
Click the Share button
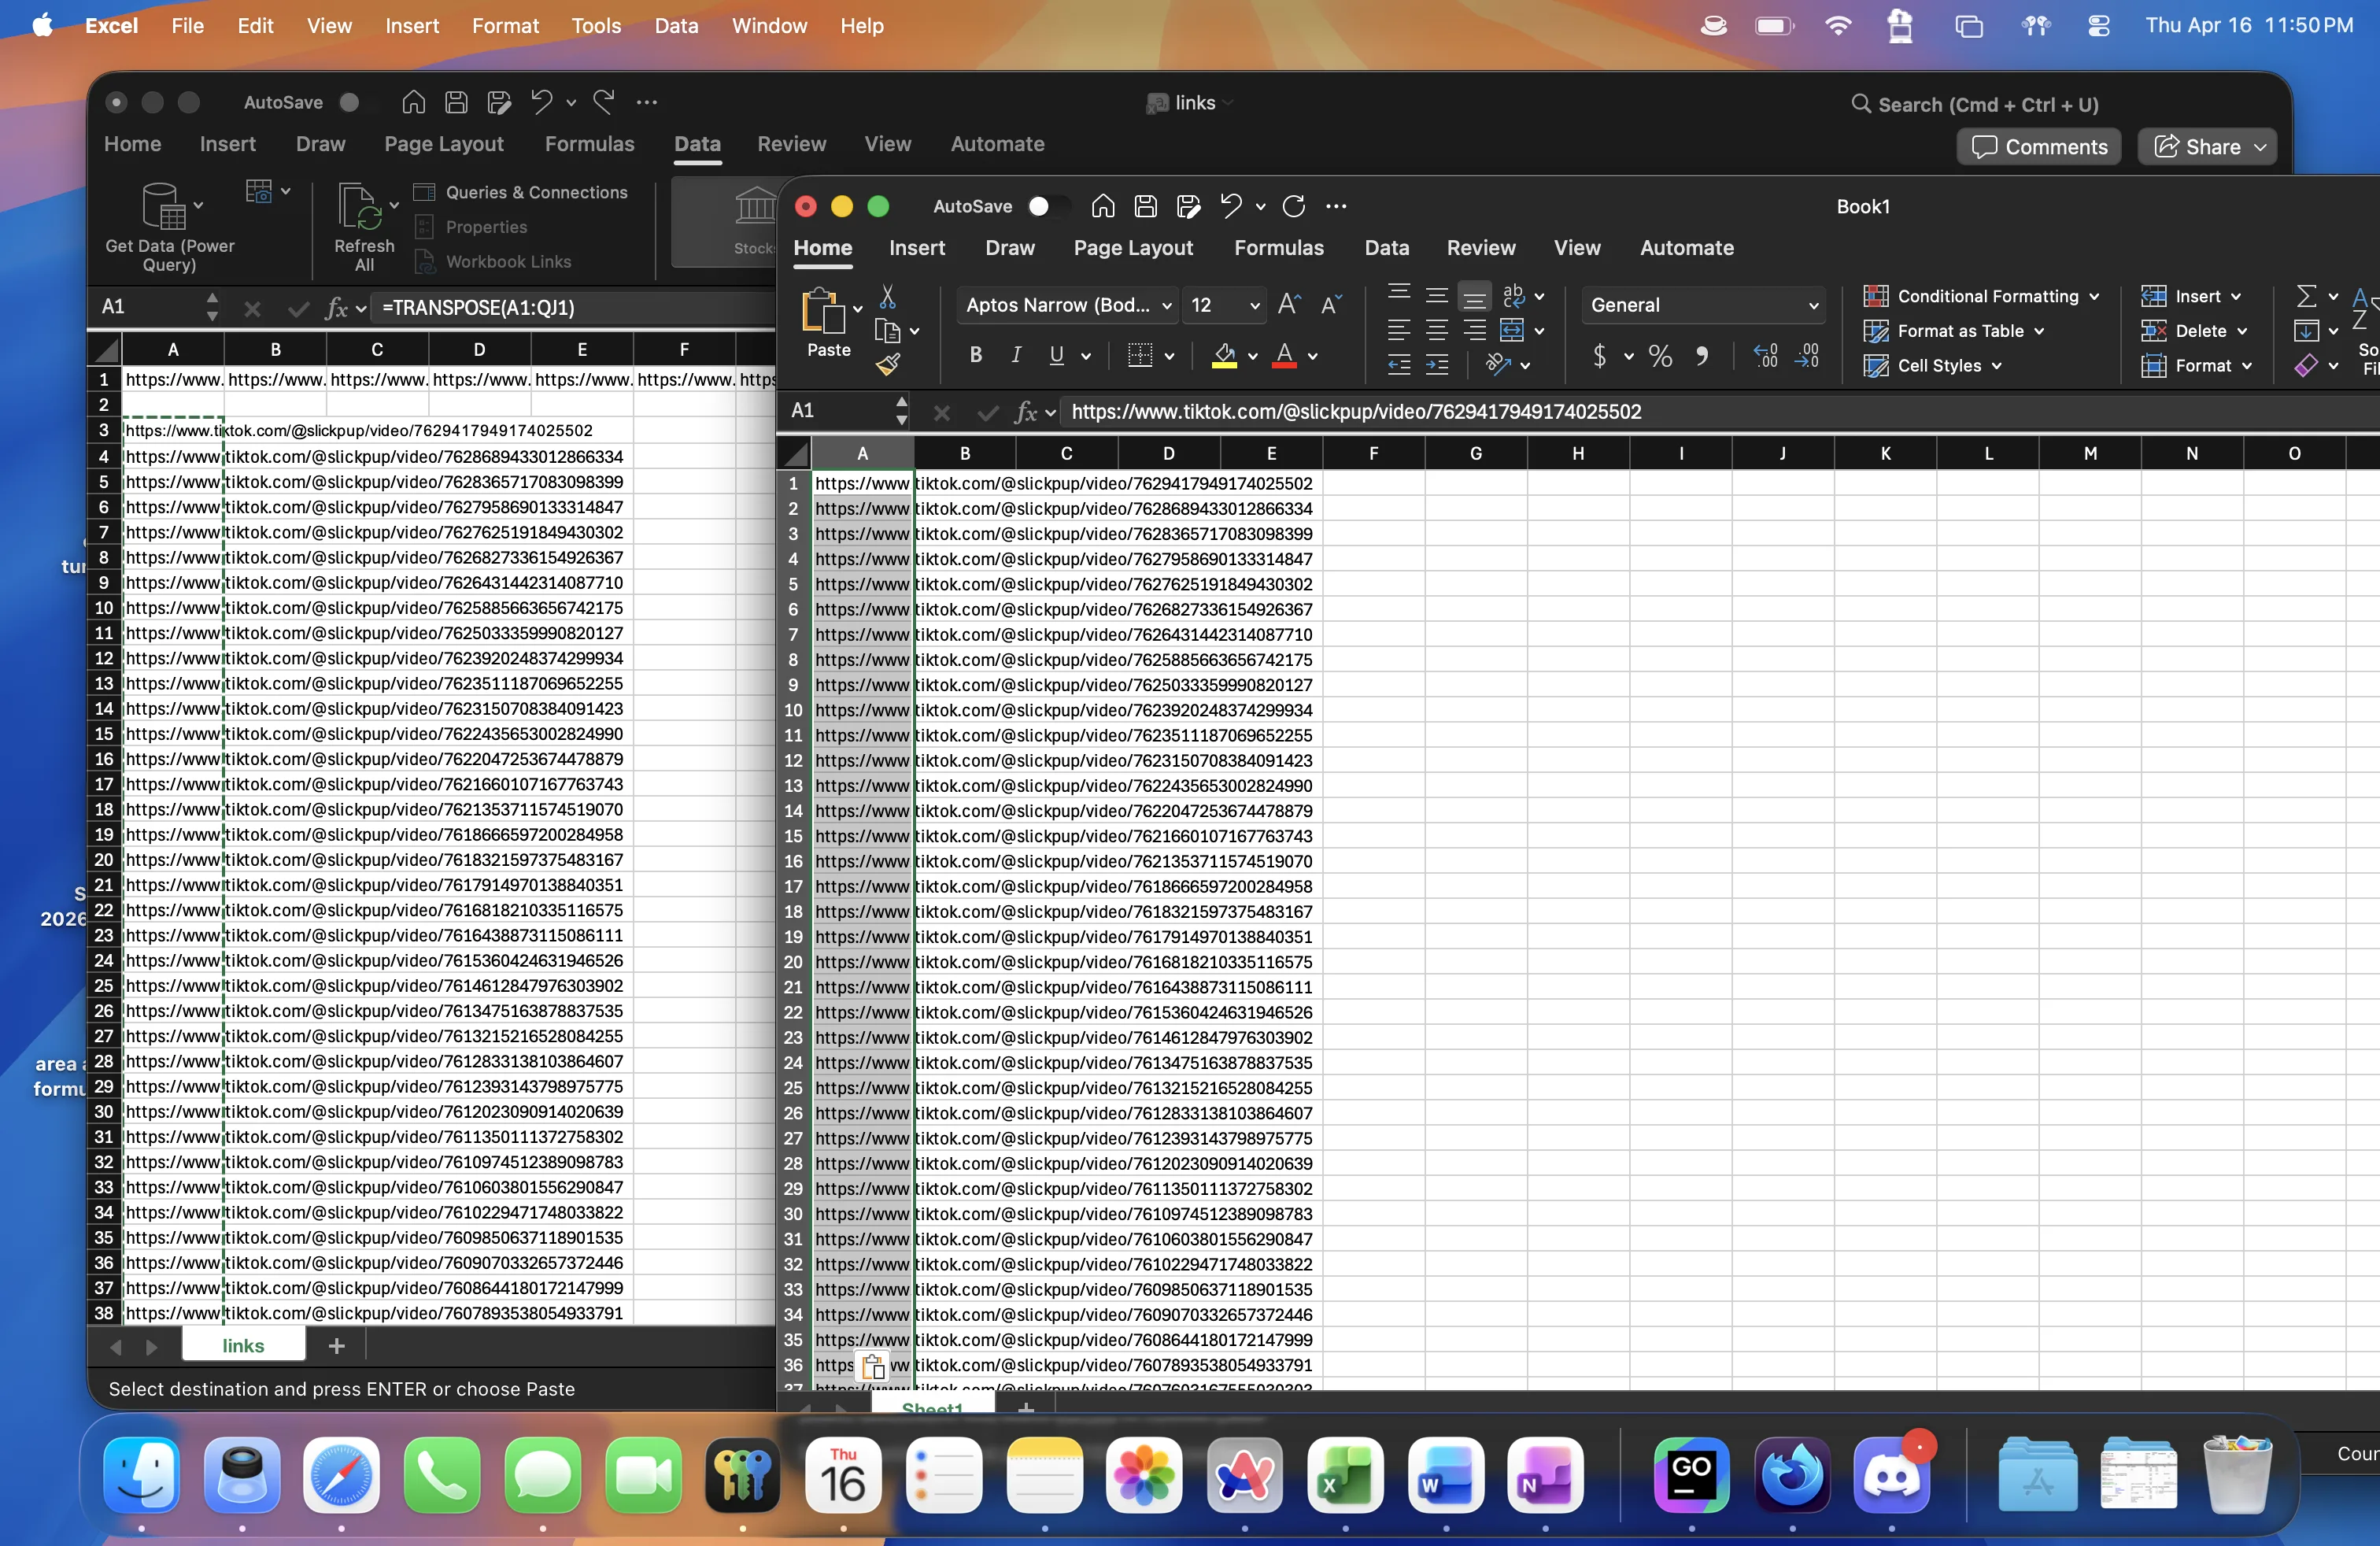(2207, 147)
